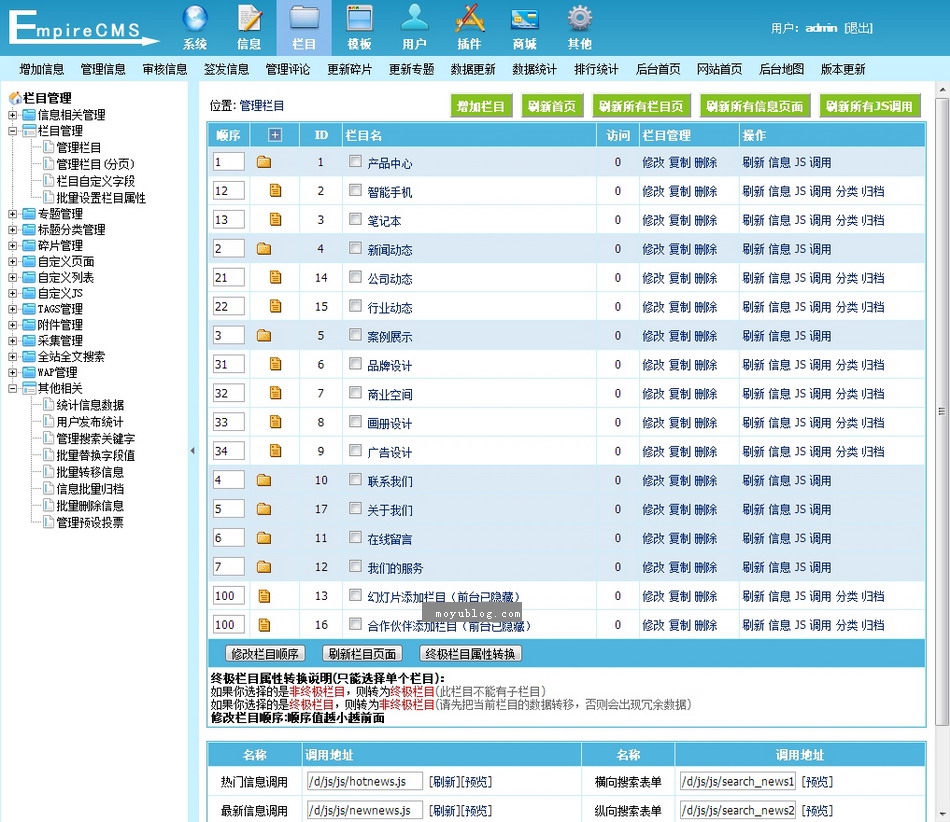Click the plus icon in table header

(275, 135)
